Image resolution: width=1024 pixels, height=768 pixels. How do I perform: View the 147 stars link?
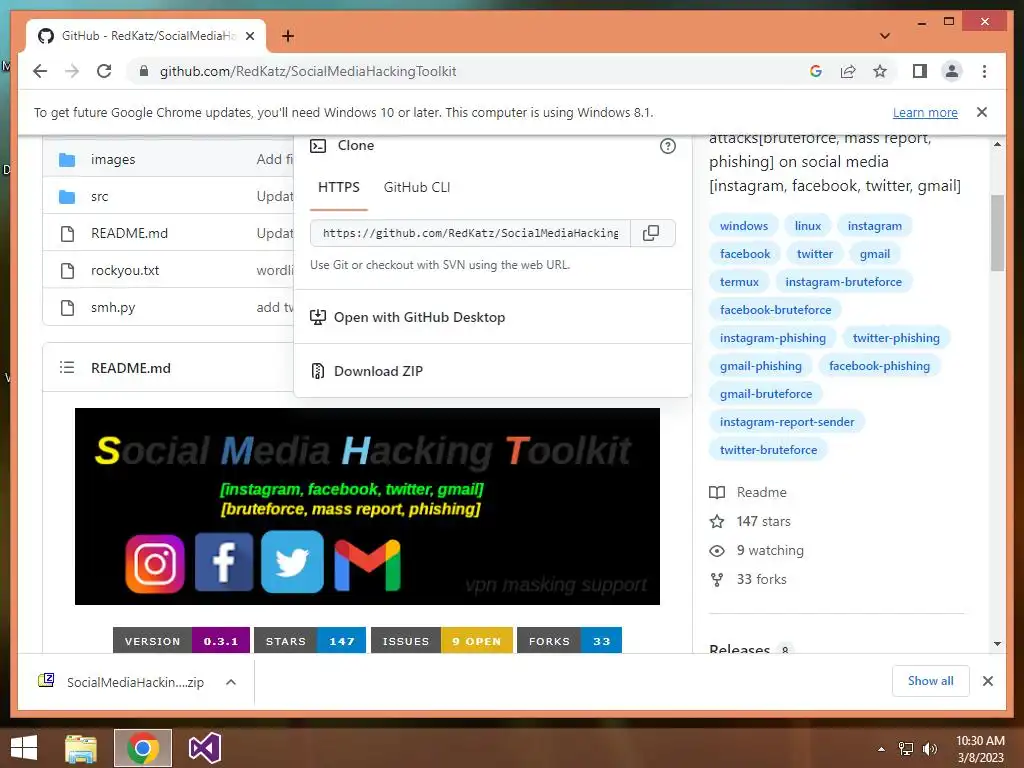click(x=750, y=521)
